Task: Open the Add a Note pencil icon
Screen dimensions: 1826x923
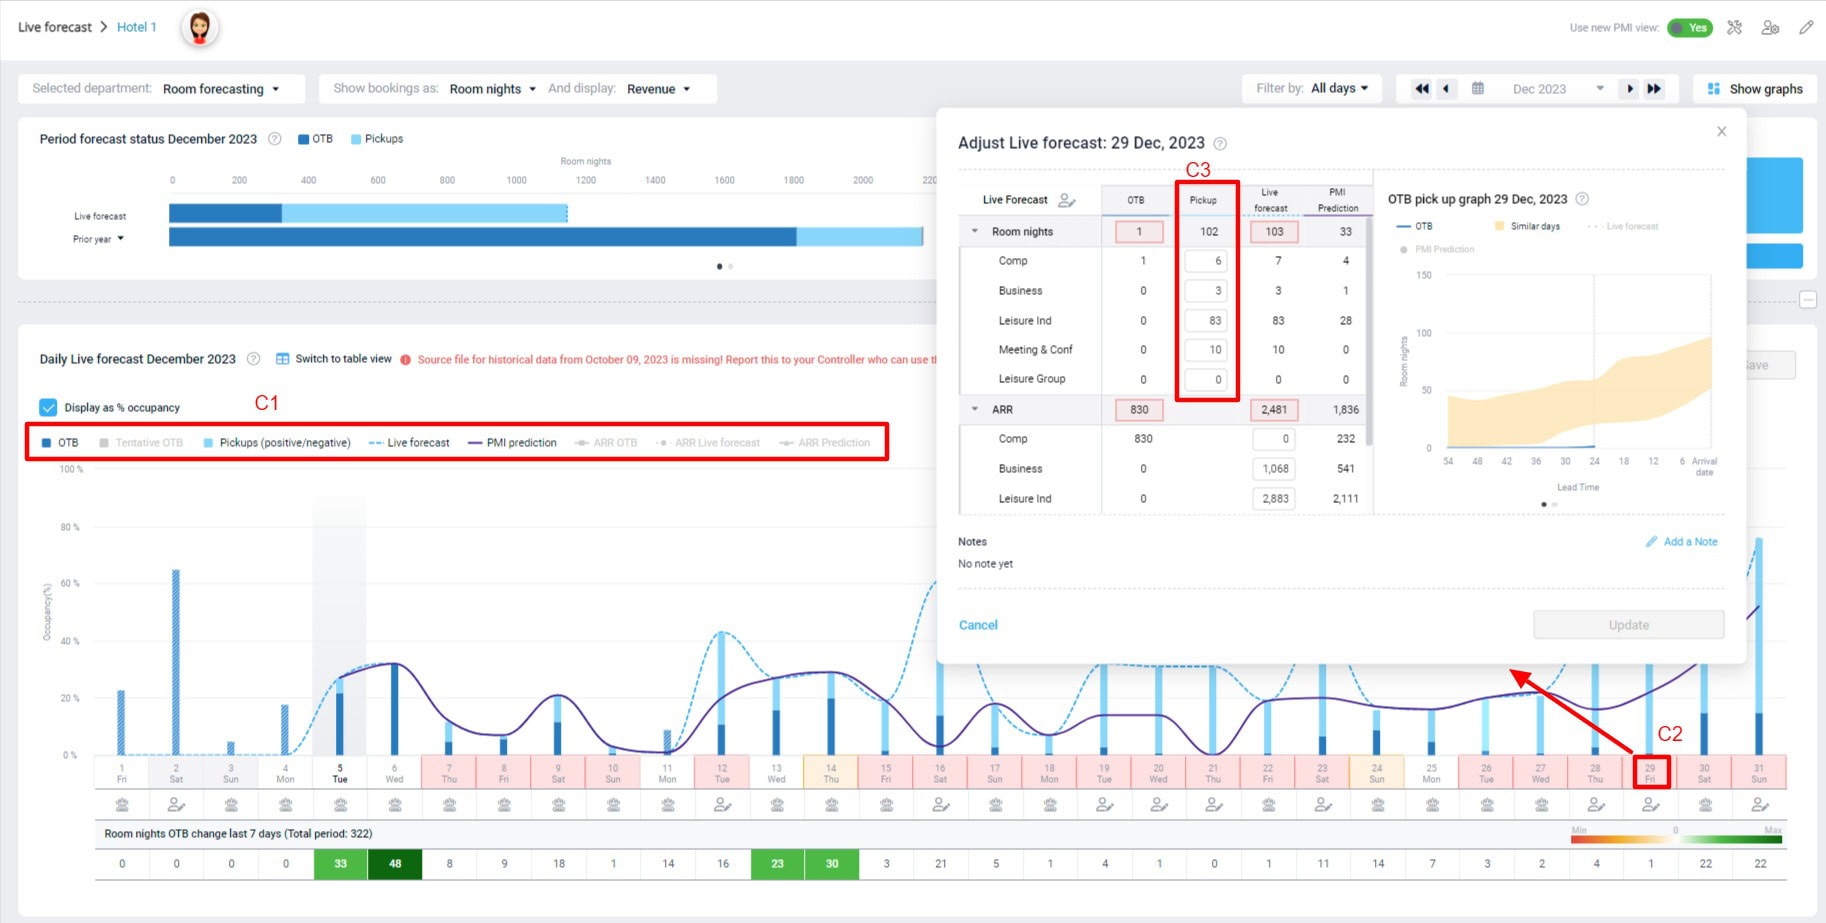Action: [x=1652, y=541]
